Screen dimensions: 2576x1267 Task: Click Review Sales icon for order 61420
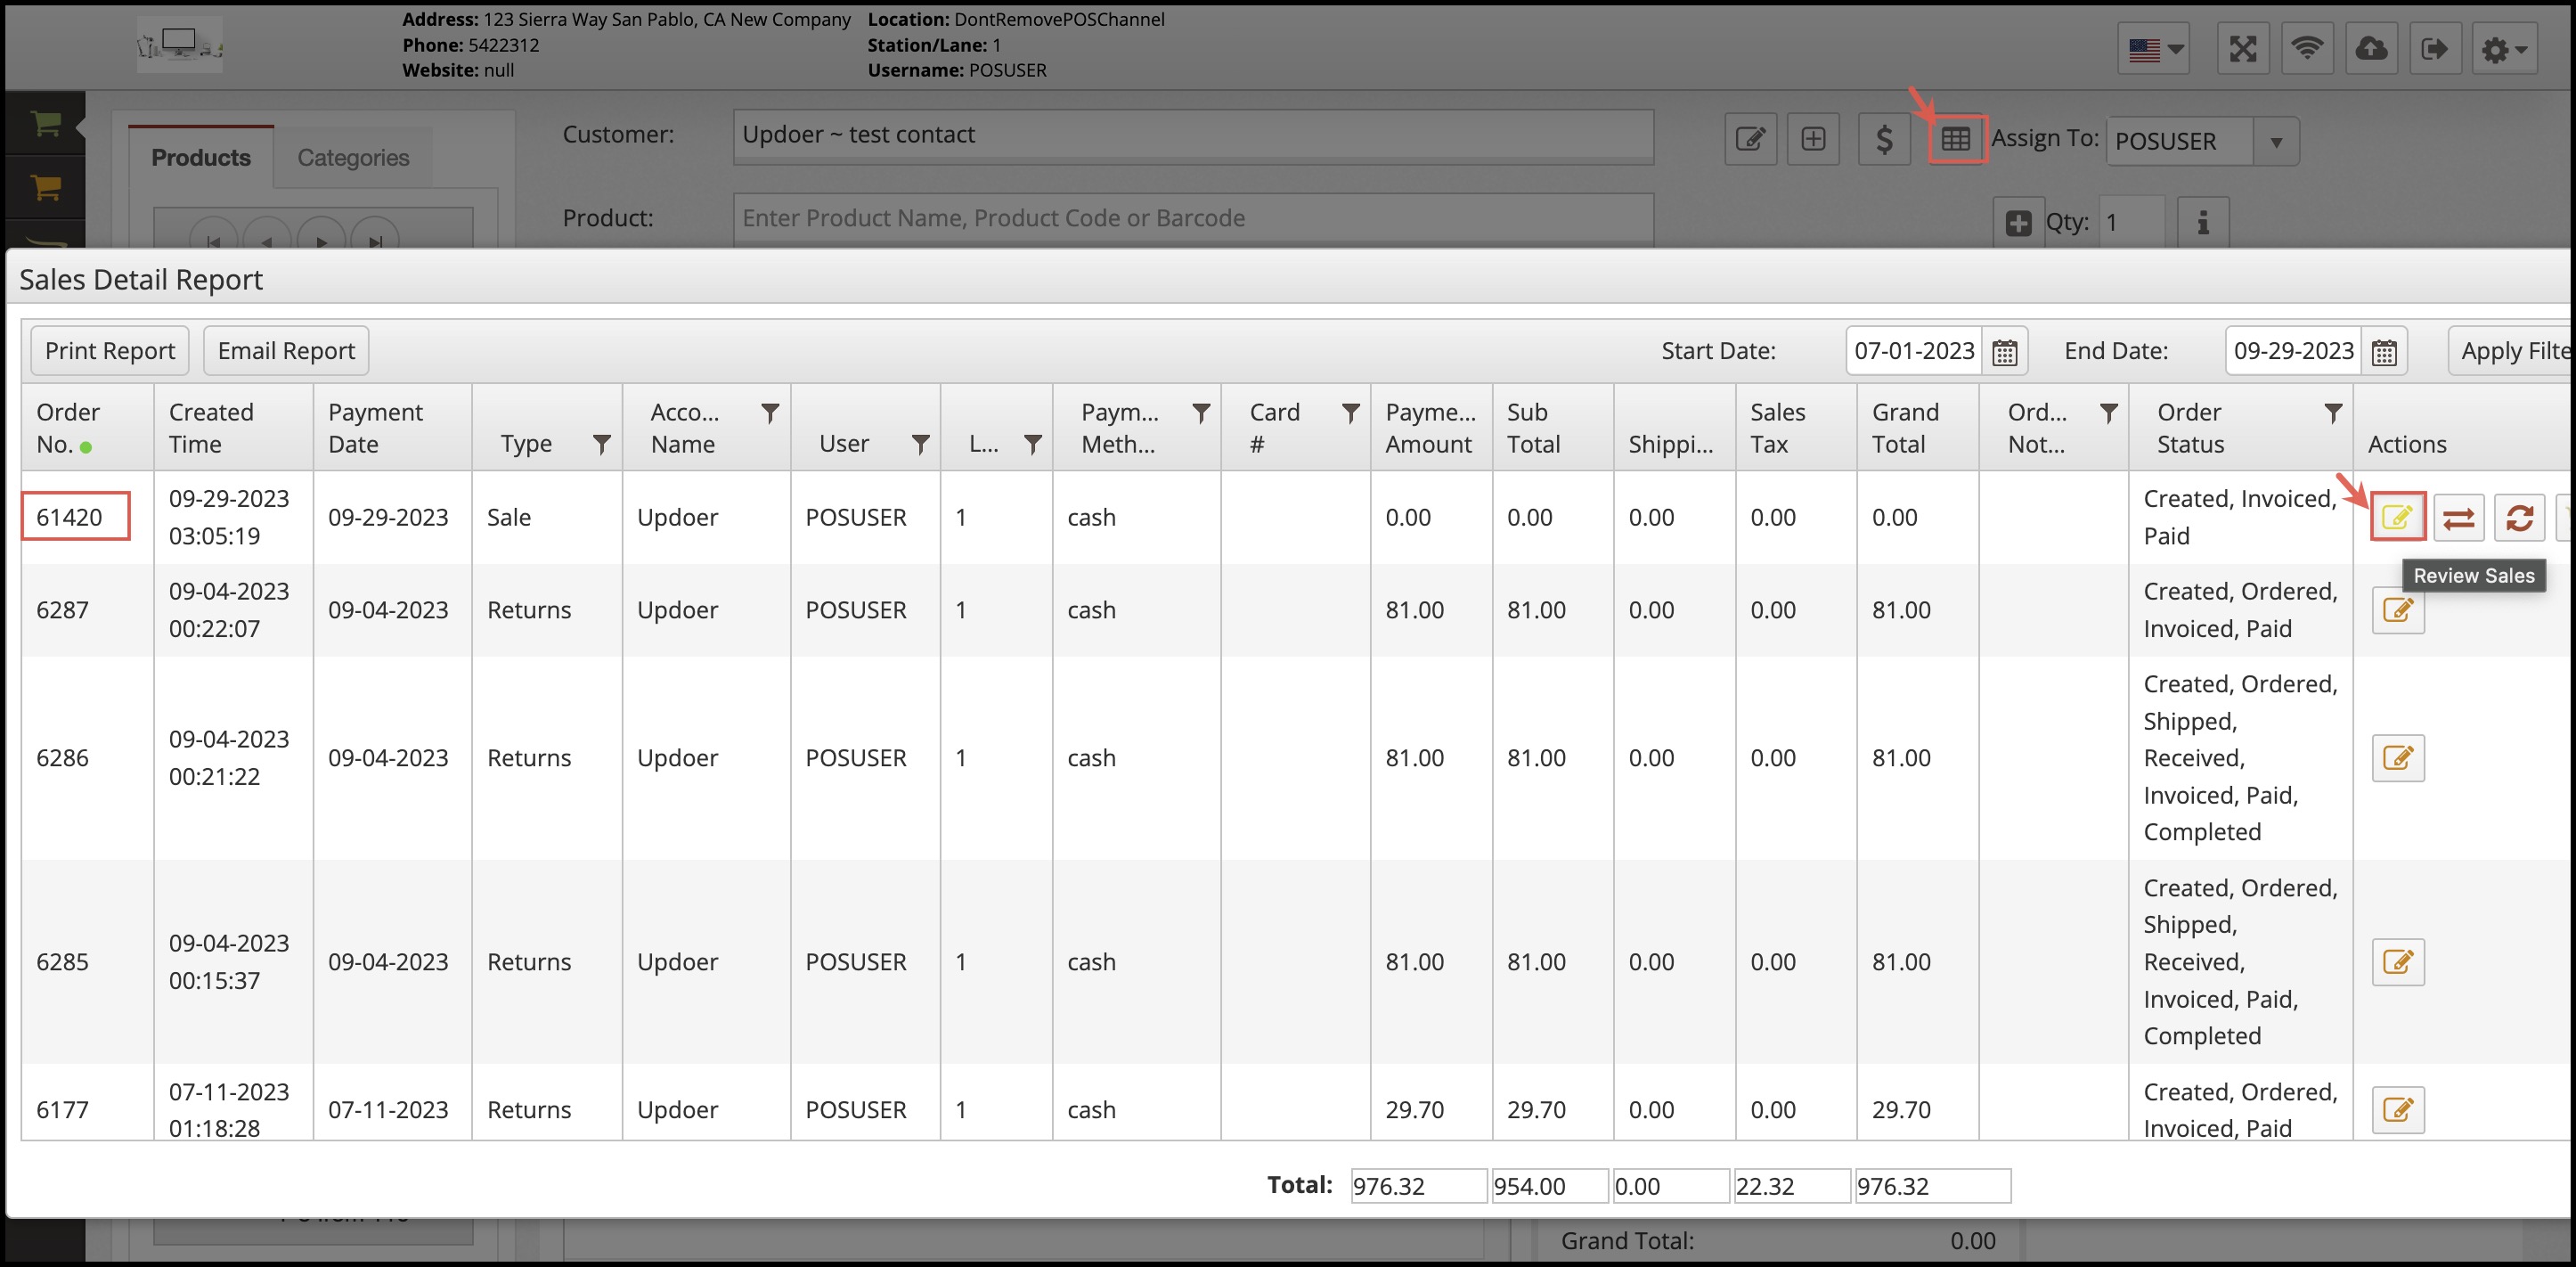2396,517
